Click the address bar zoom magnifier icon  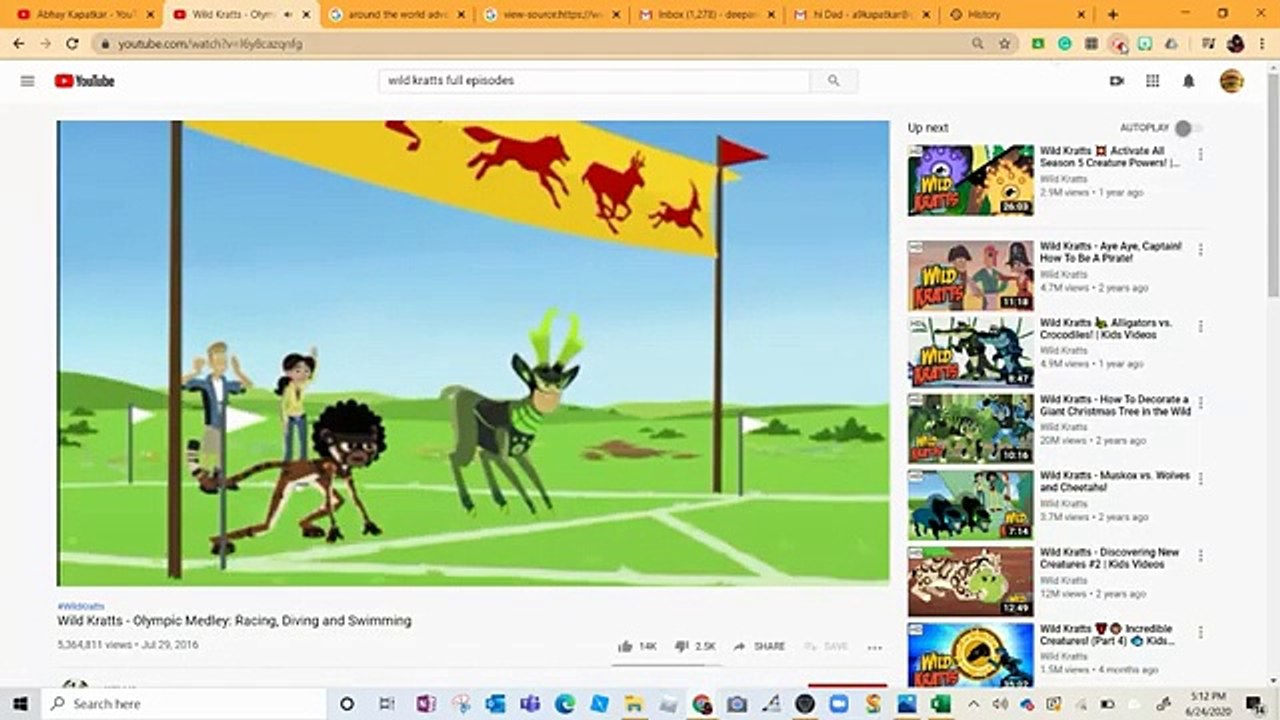tap(977, 44)
